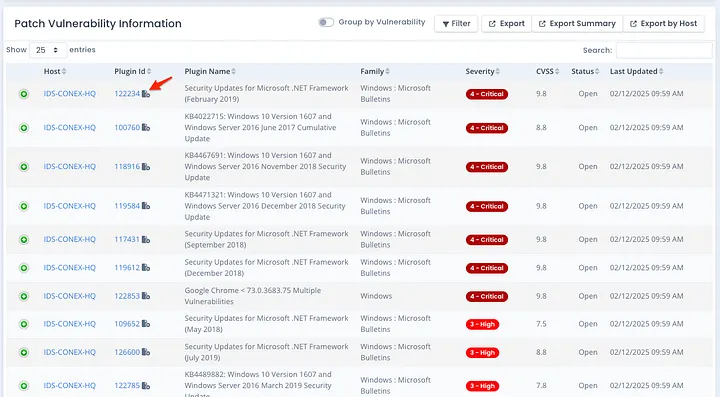Open details icon next to plugin 118916

click(146, 167)
